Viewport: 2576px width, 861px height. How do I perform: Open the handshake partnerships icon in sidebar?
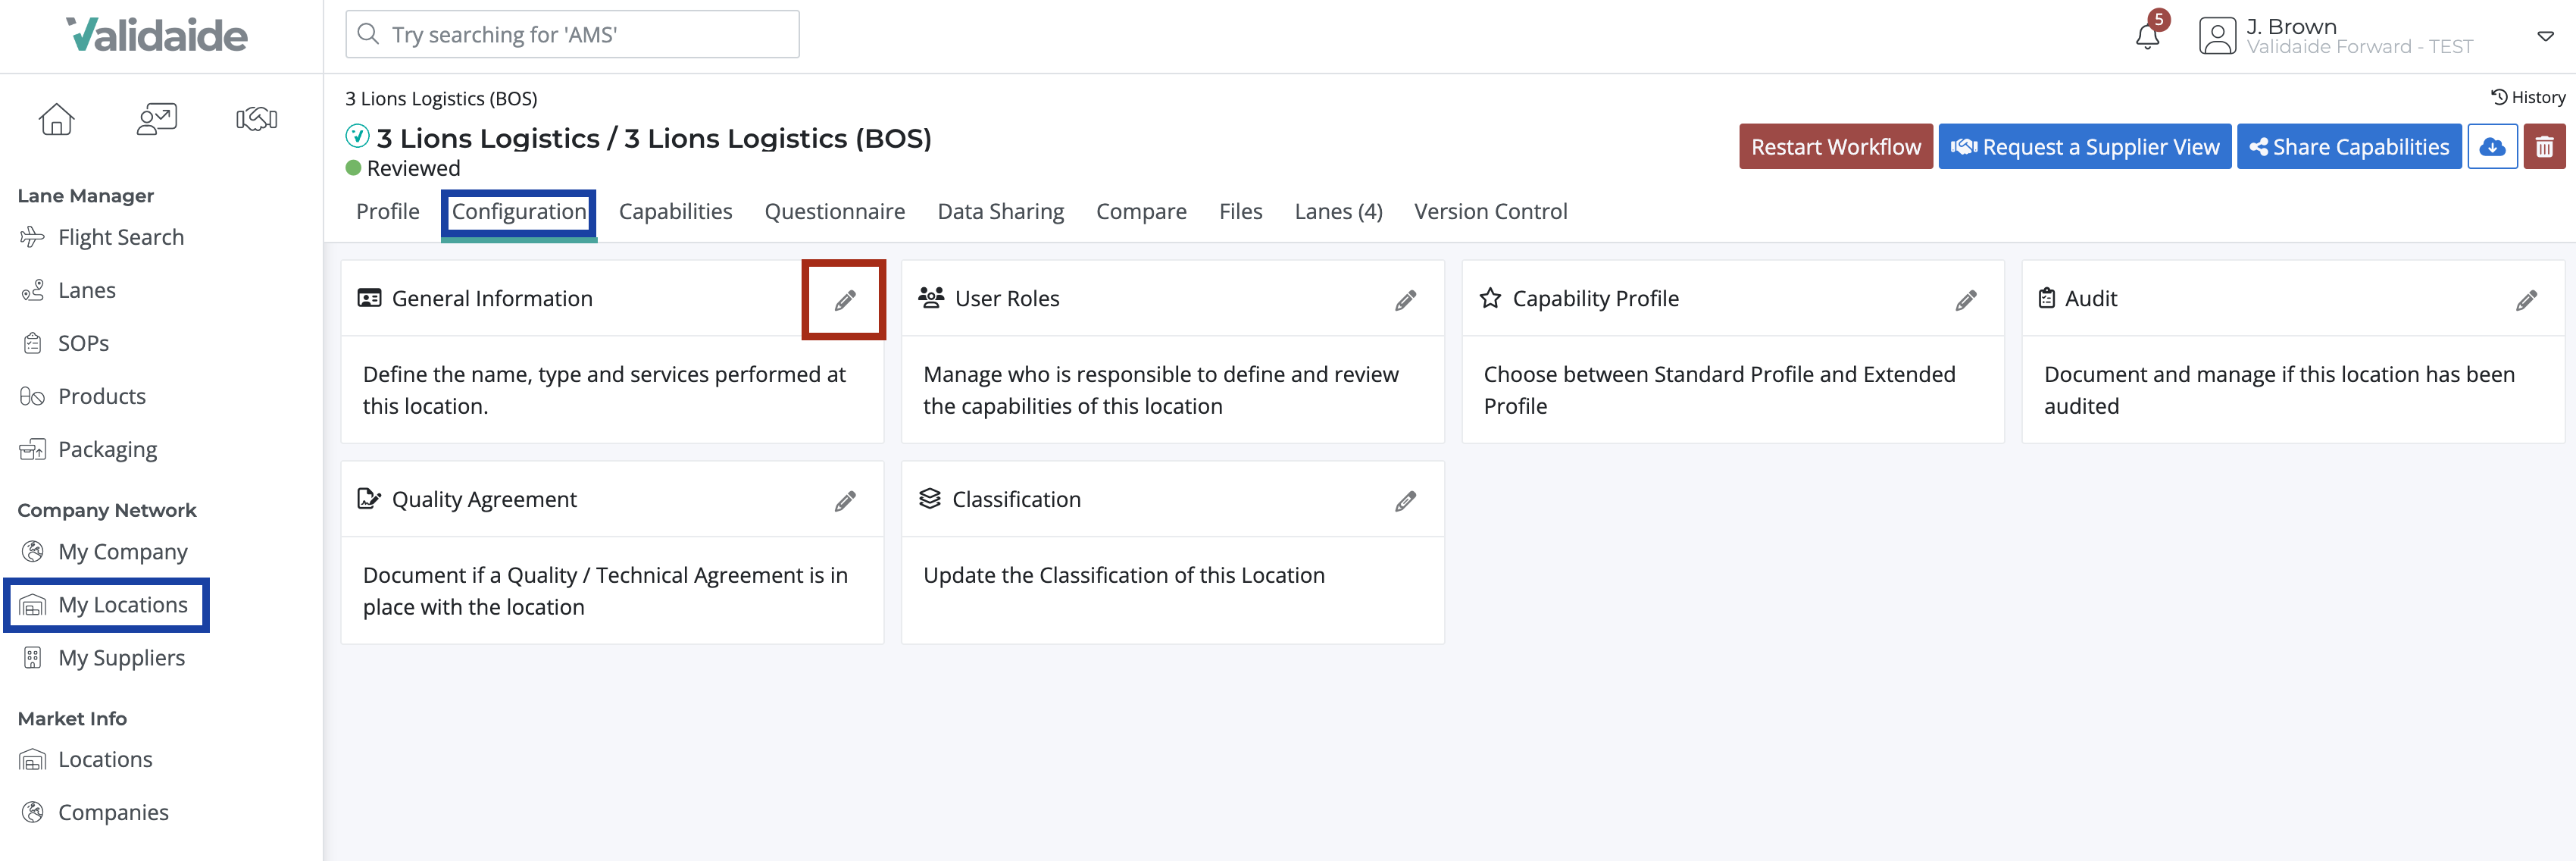257,119
